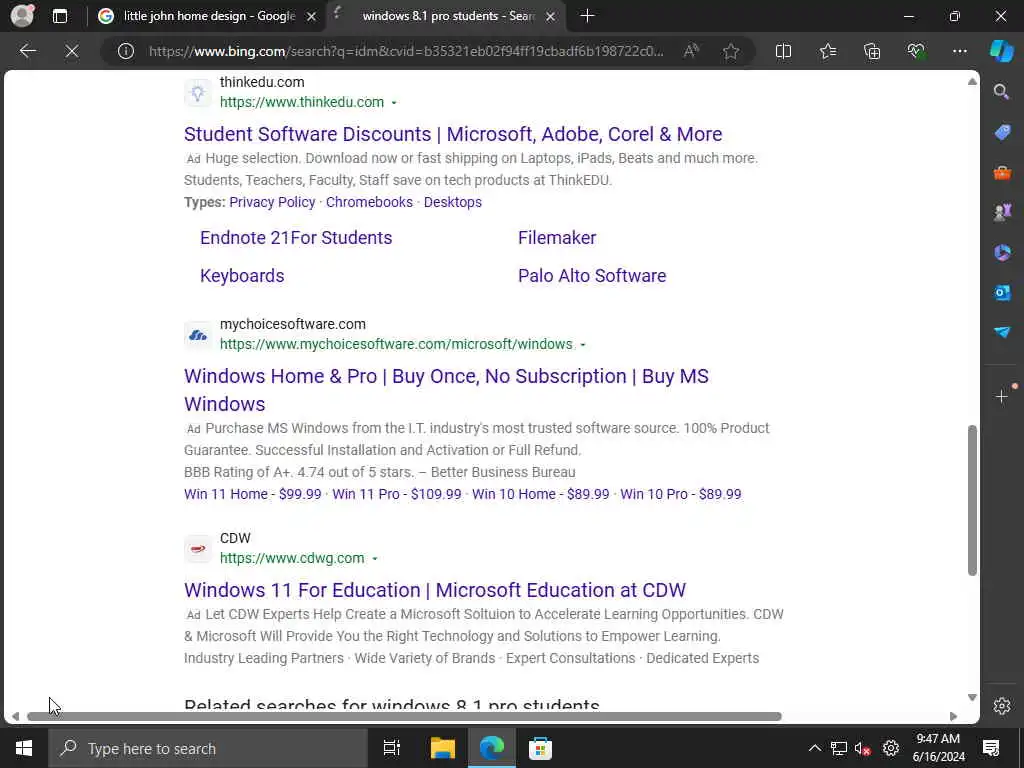Screen dimensions: 1024x768
Task: Open Windows 11 For Education CDW result
Action: click(x=435, y=590)
